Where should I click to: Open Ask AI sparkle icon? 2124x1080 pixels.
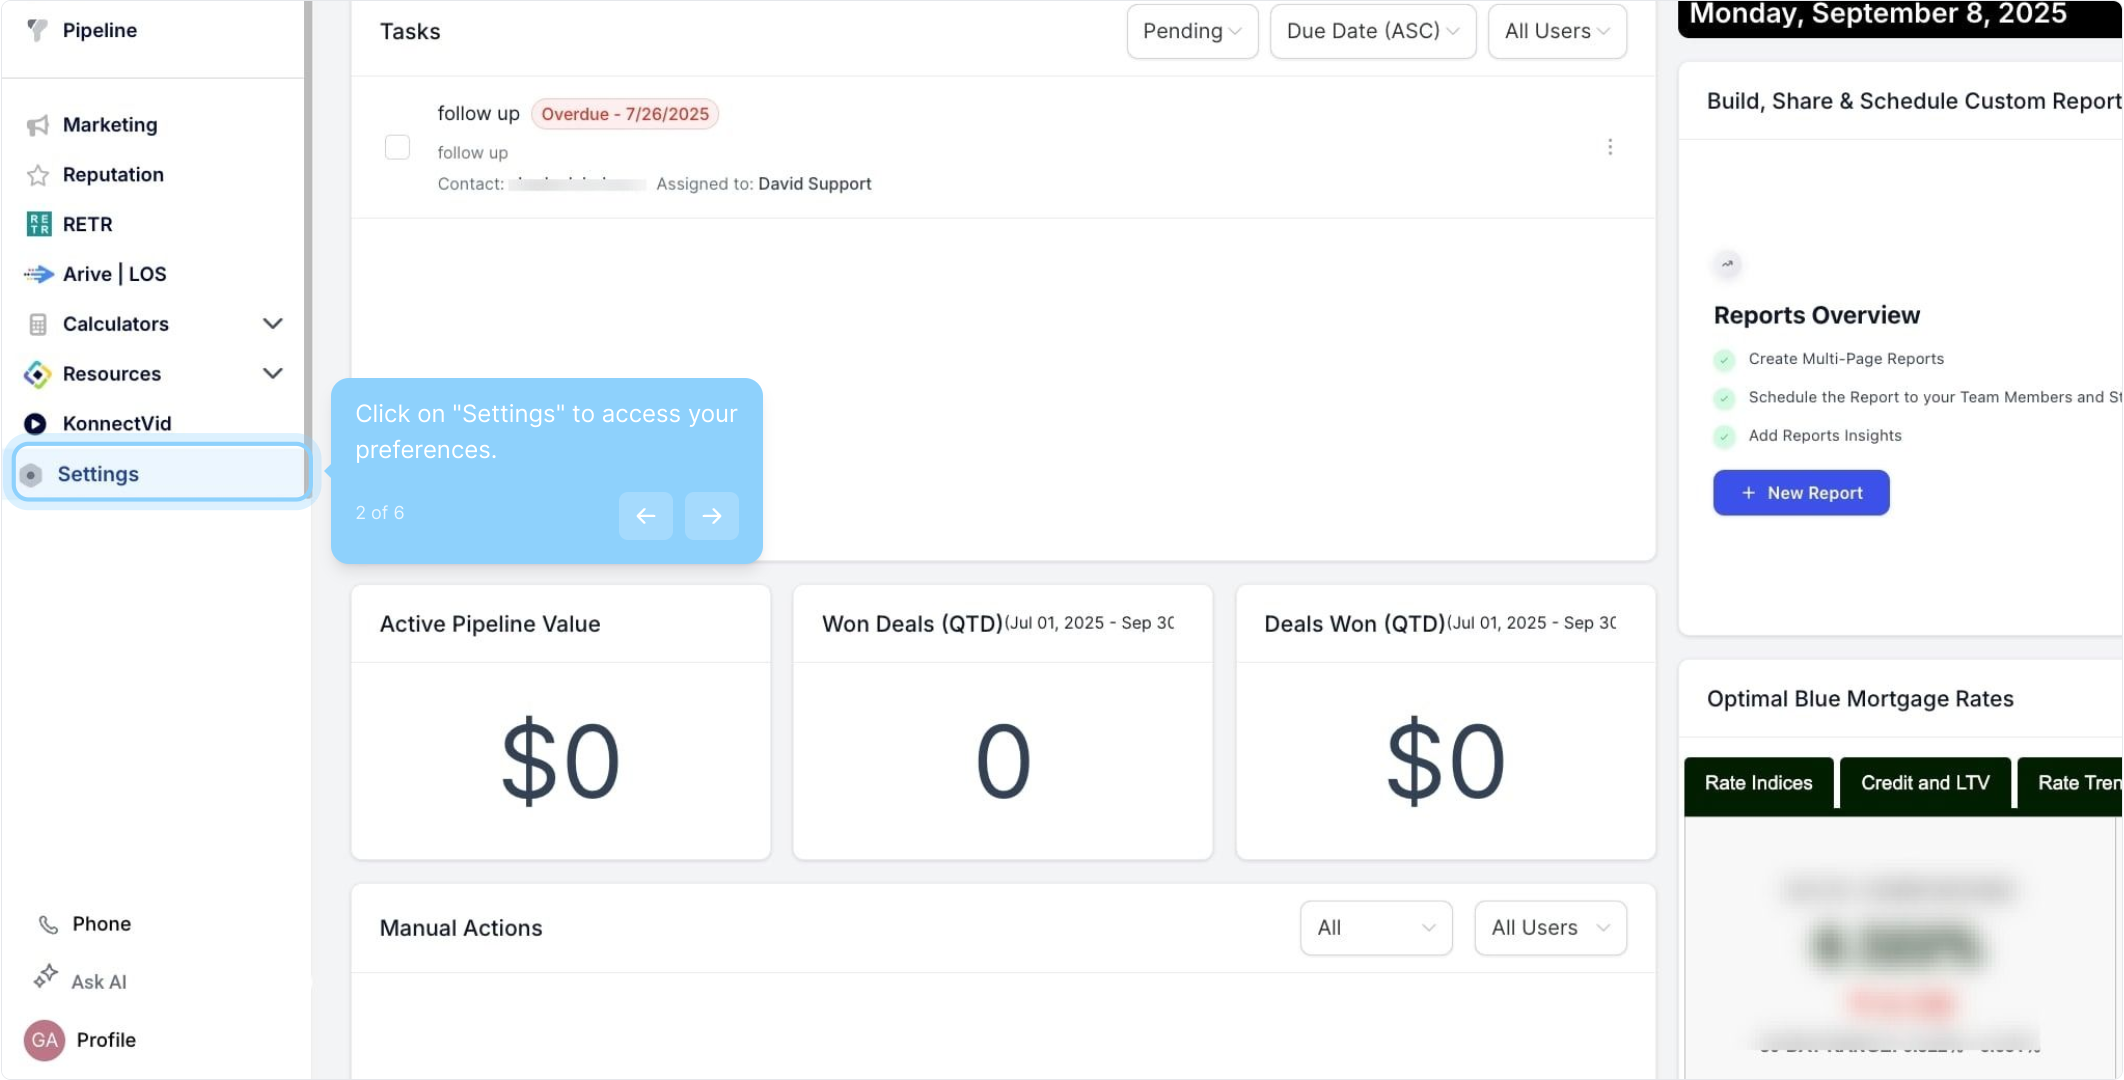[45, 977]
